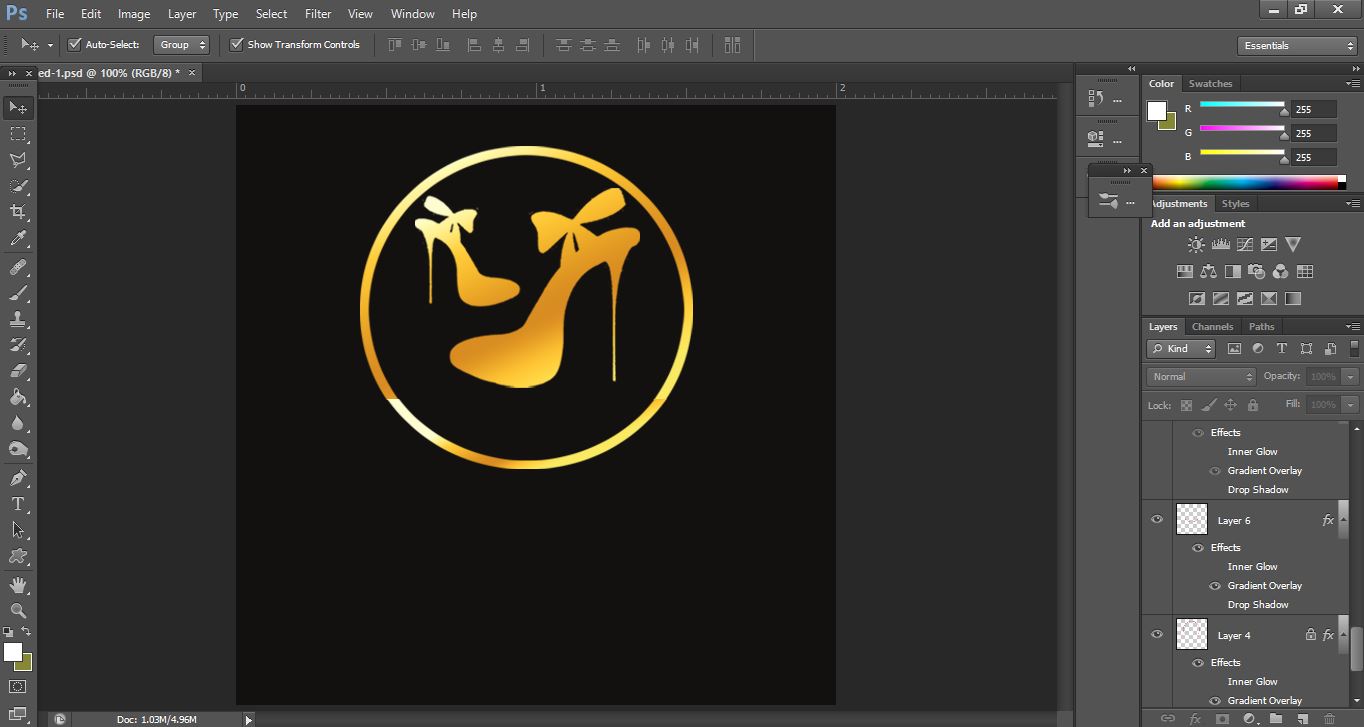Collapse Layer 4 effects list arrow
The width and height of the screenshot is (1364, 727).
tap(1343, 636)
